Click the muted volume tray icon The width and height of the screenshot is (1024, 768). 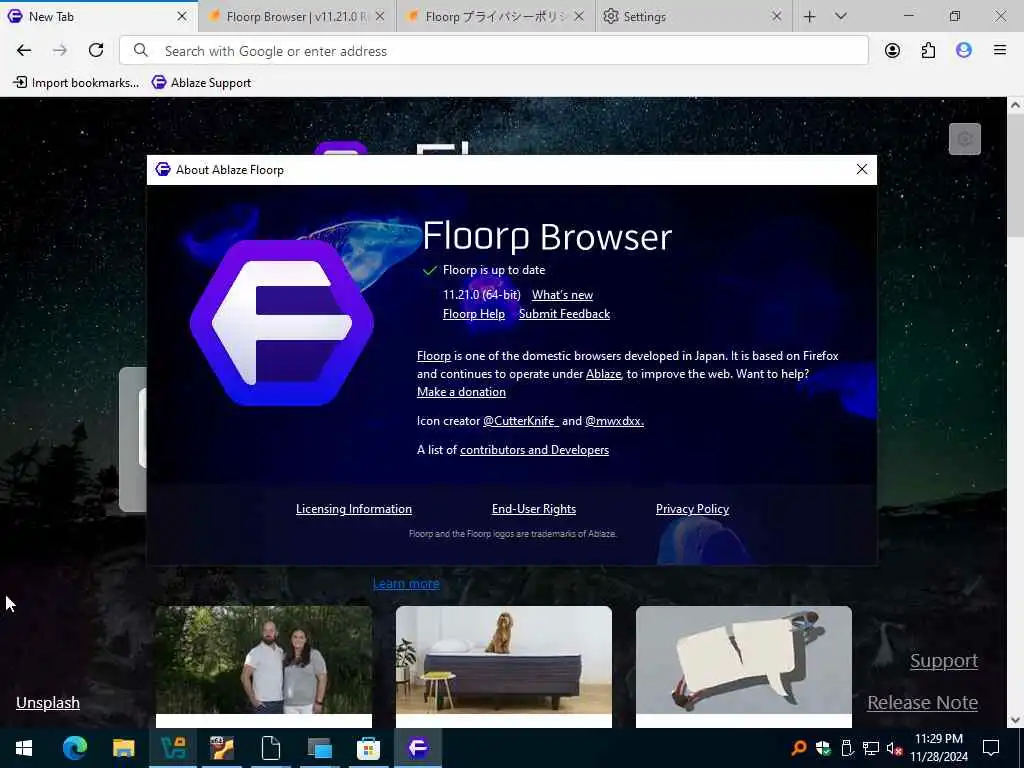[894, 748]
